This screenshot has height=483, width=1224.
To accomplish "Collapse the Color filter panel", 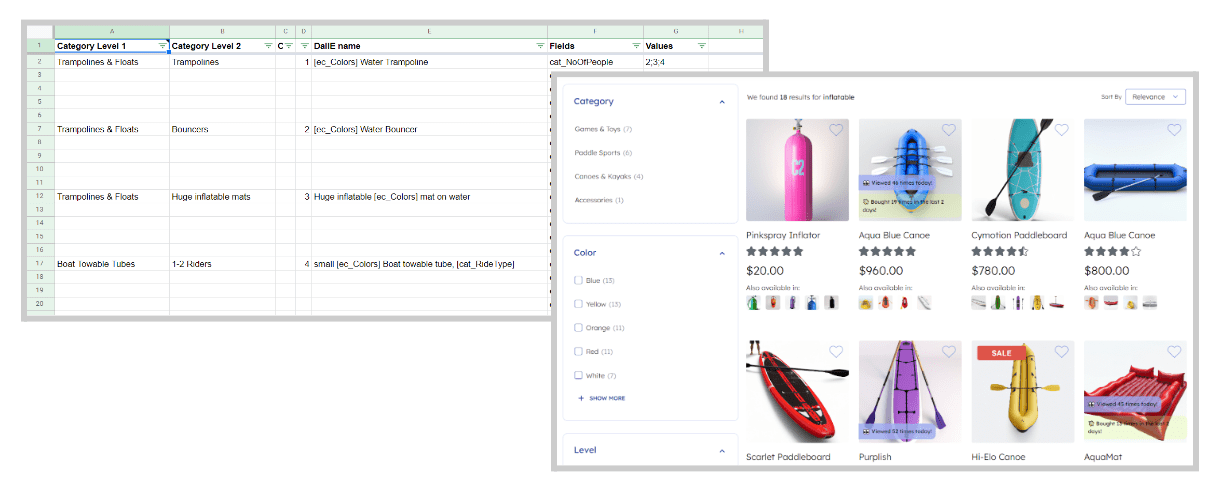I will click(721, 254).
